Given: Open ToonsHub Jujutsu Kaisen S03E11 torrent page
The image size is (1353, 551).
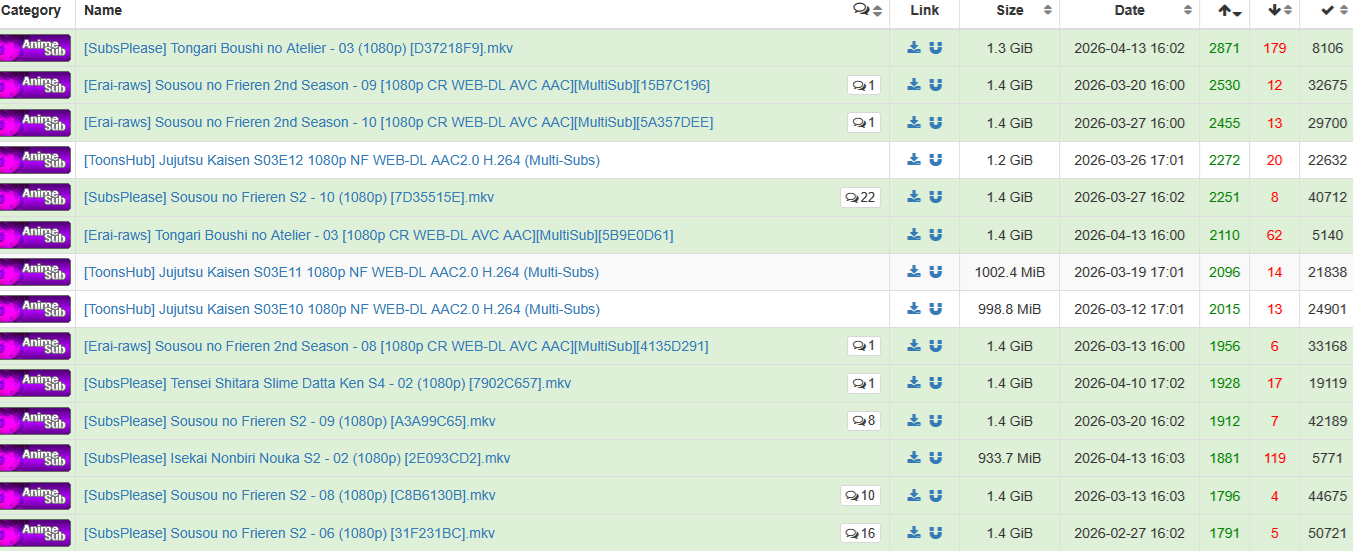Looking at the screenshot, I should (342, 272).
